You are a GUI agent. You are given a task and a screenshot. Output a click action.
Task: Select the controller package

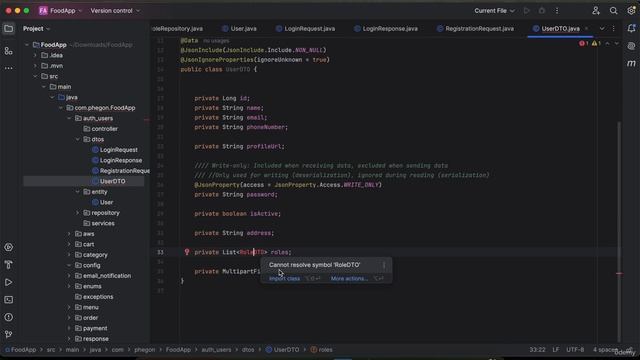click(104, 129)
